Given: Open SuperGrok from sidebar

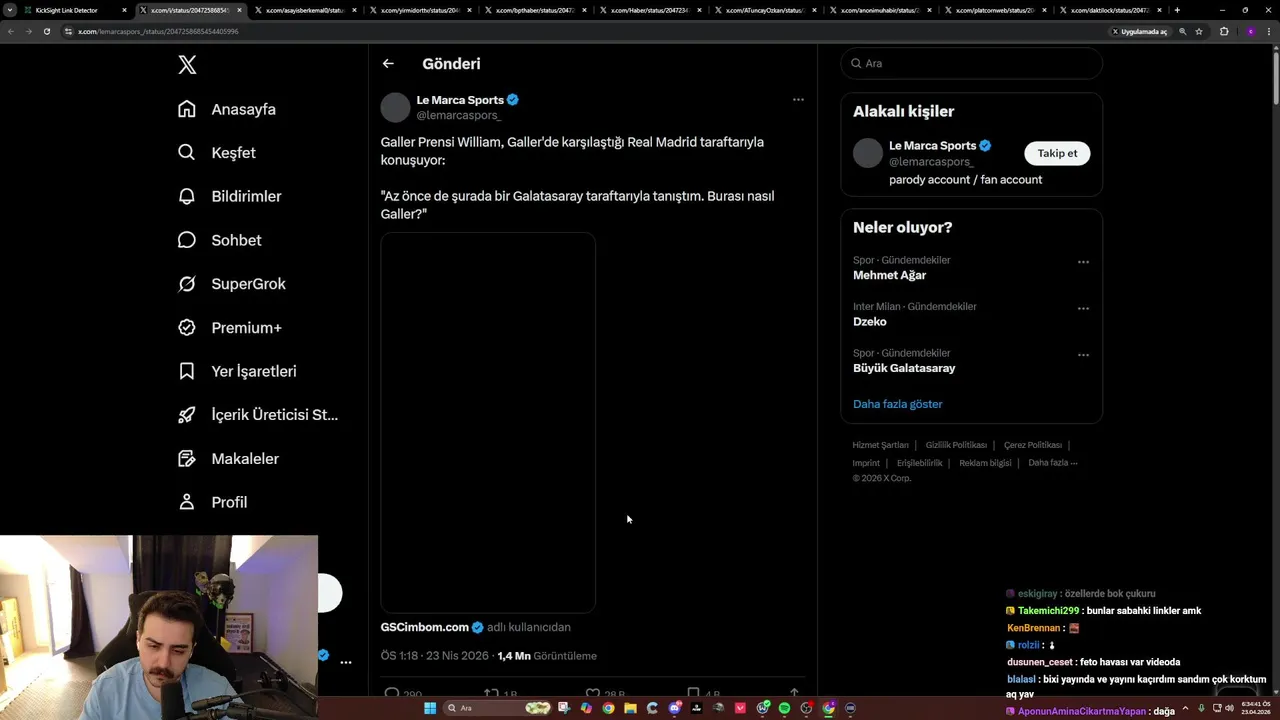Looking at the screenshot, I should (231, 284).
